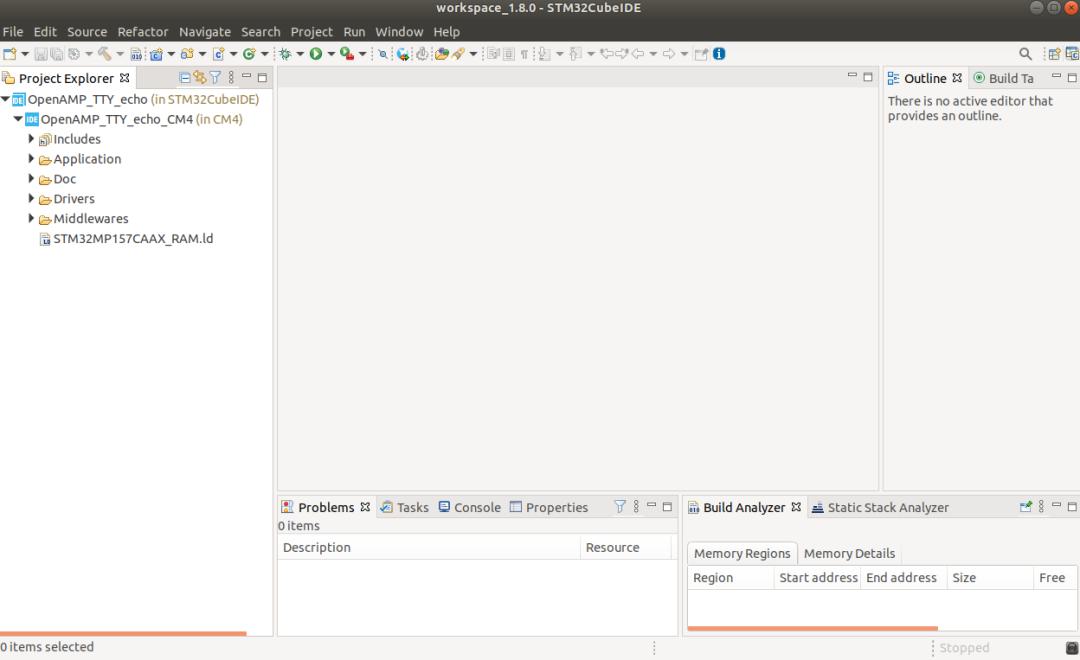Viewport: 1080px width, 660px height.
Task: Expand the Doc folder
Action: tap(31, 178)
